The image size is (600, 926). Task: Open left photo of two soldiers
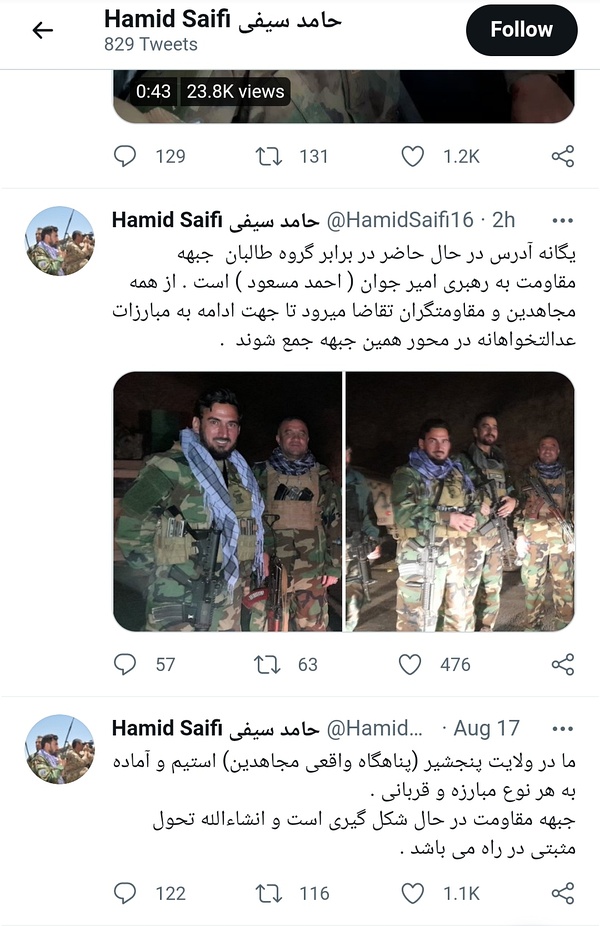click(227, 501)
